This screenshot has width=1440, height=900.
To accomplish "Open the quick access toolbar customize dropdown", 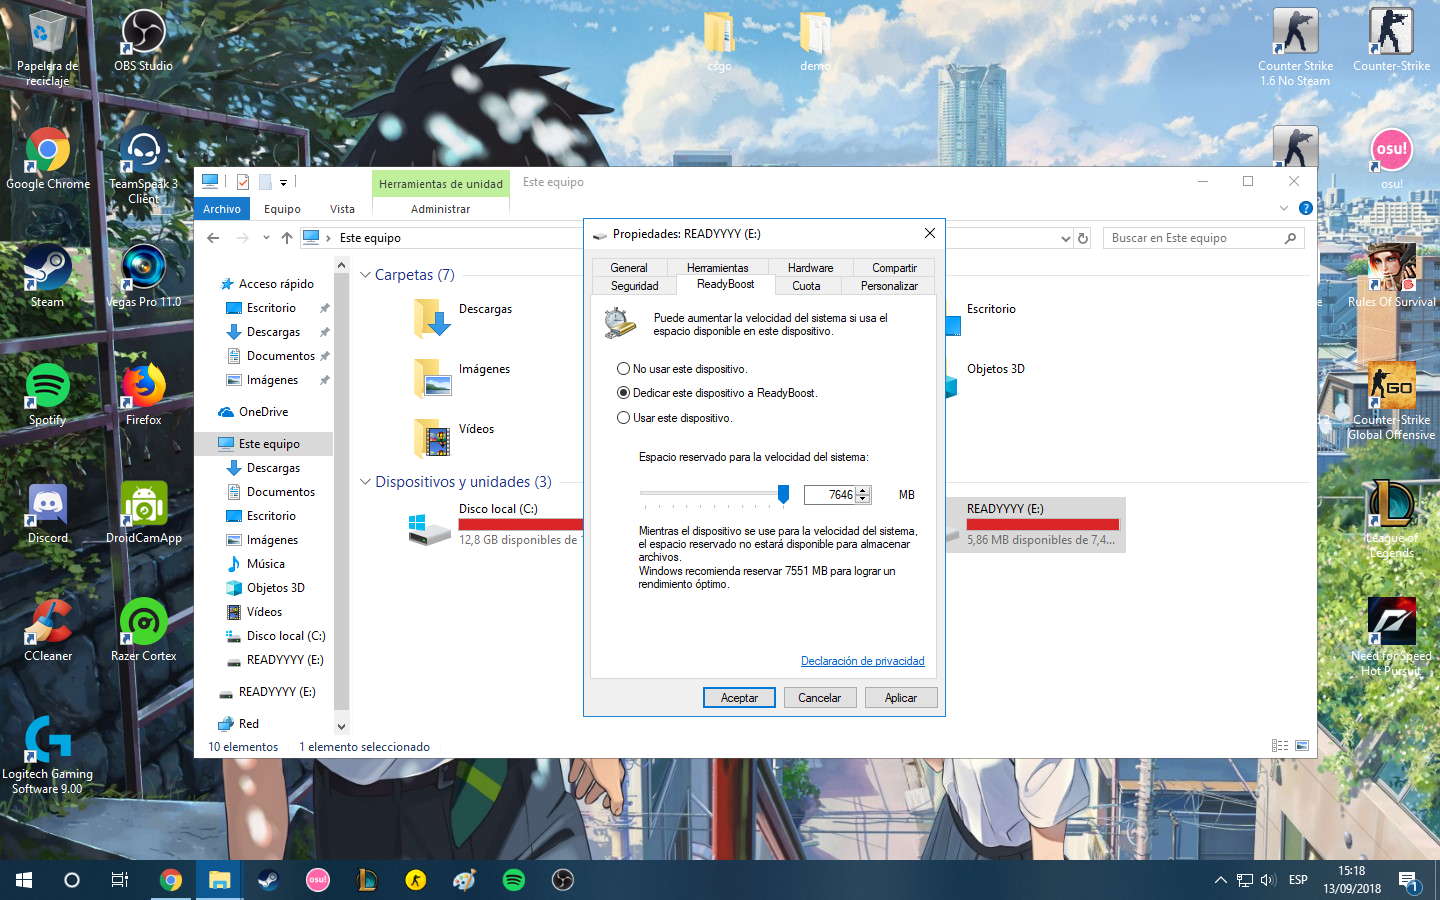I will click(283, 182).
